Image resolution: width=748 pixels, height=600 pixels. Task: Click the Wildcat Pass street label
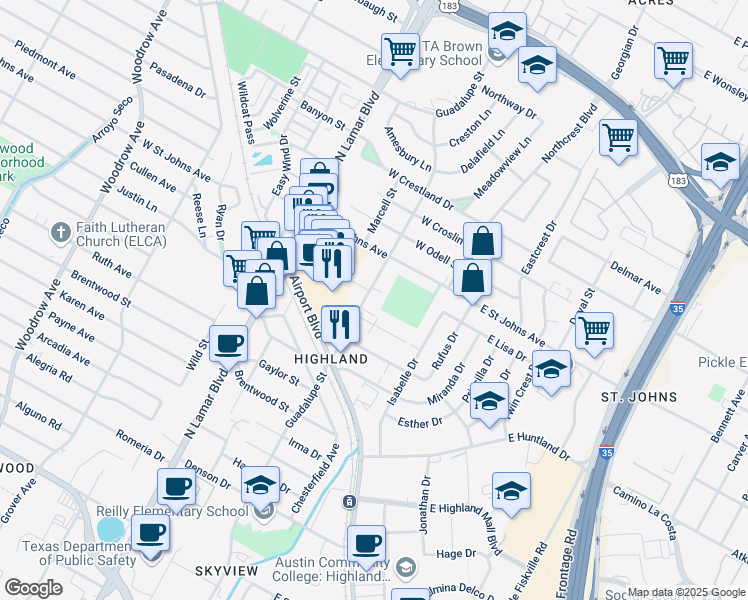point(246,113)
